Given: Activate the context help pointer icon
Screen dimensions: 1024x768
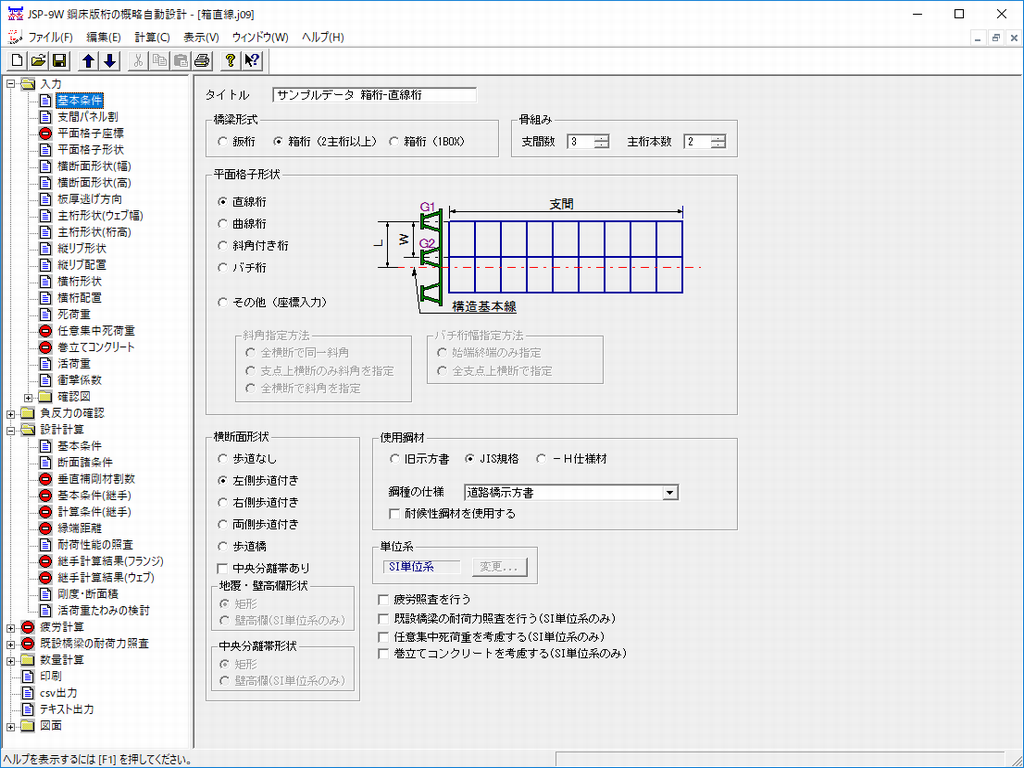Looking at the screenshot, I should tap(252, 61).
